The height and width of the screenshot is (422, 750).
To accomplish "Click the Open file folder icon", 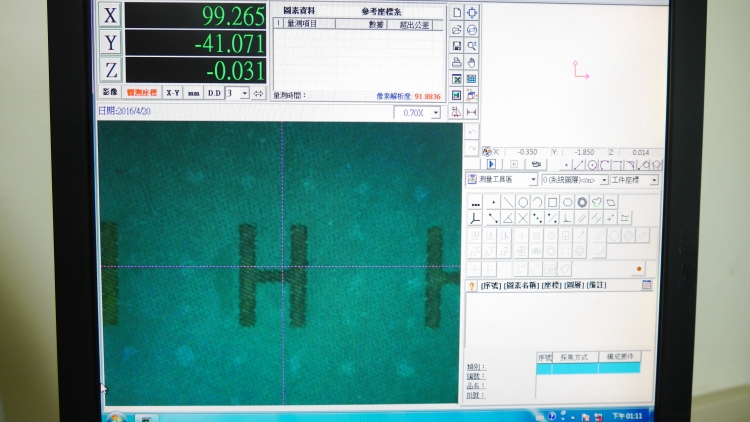I will pyautogui.click(x=456, y=30).
